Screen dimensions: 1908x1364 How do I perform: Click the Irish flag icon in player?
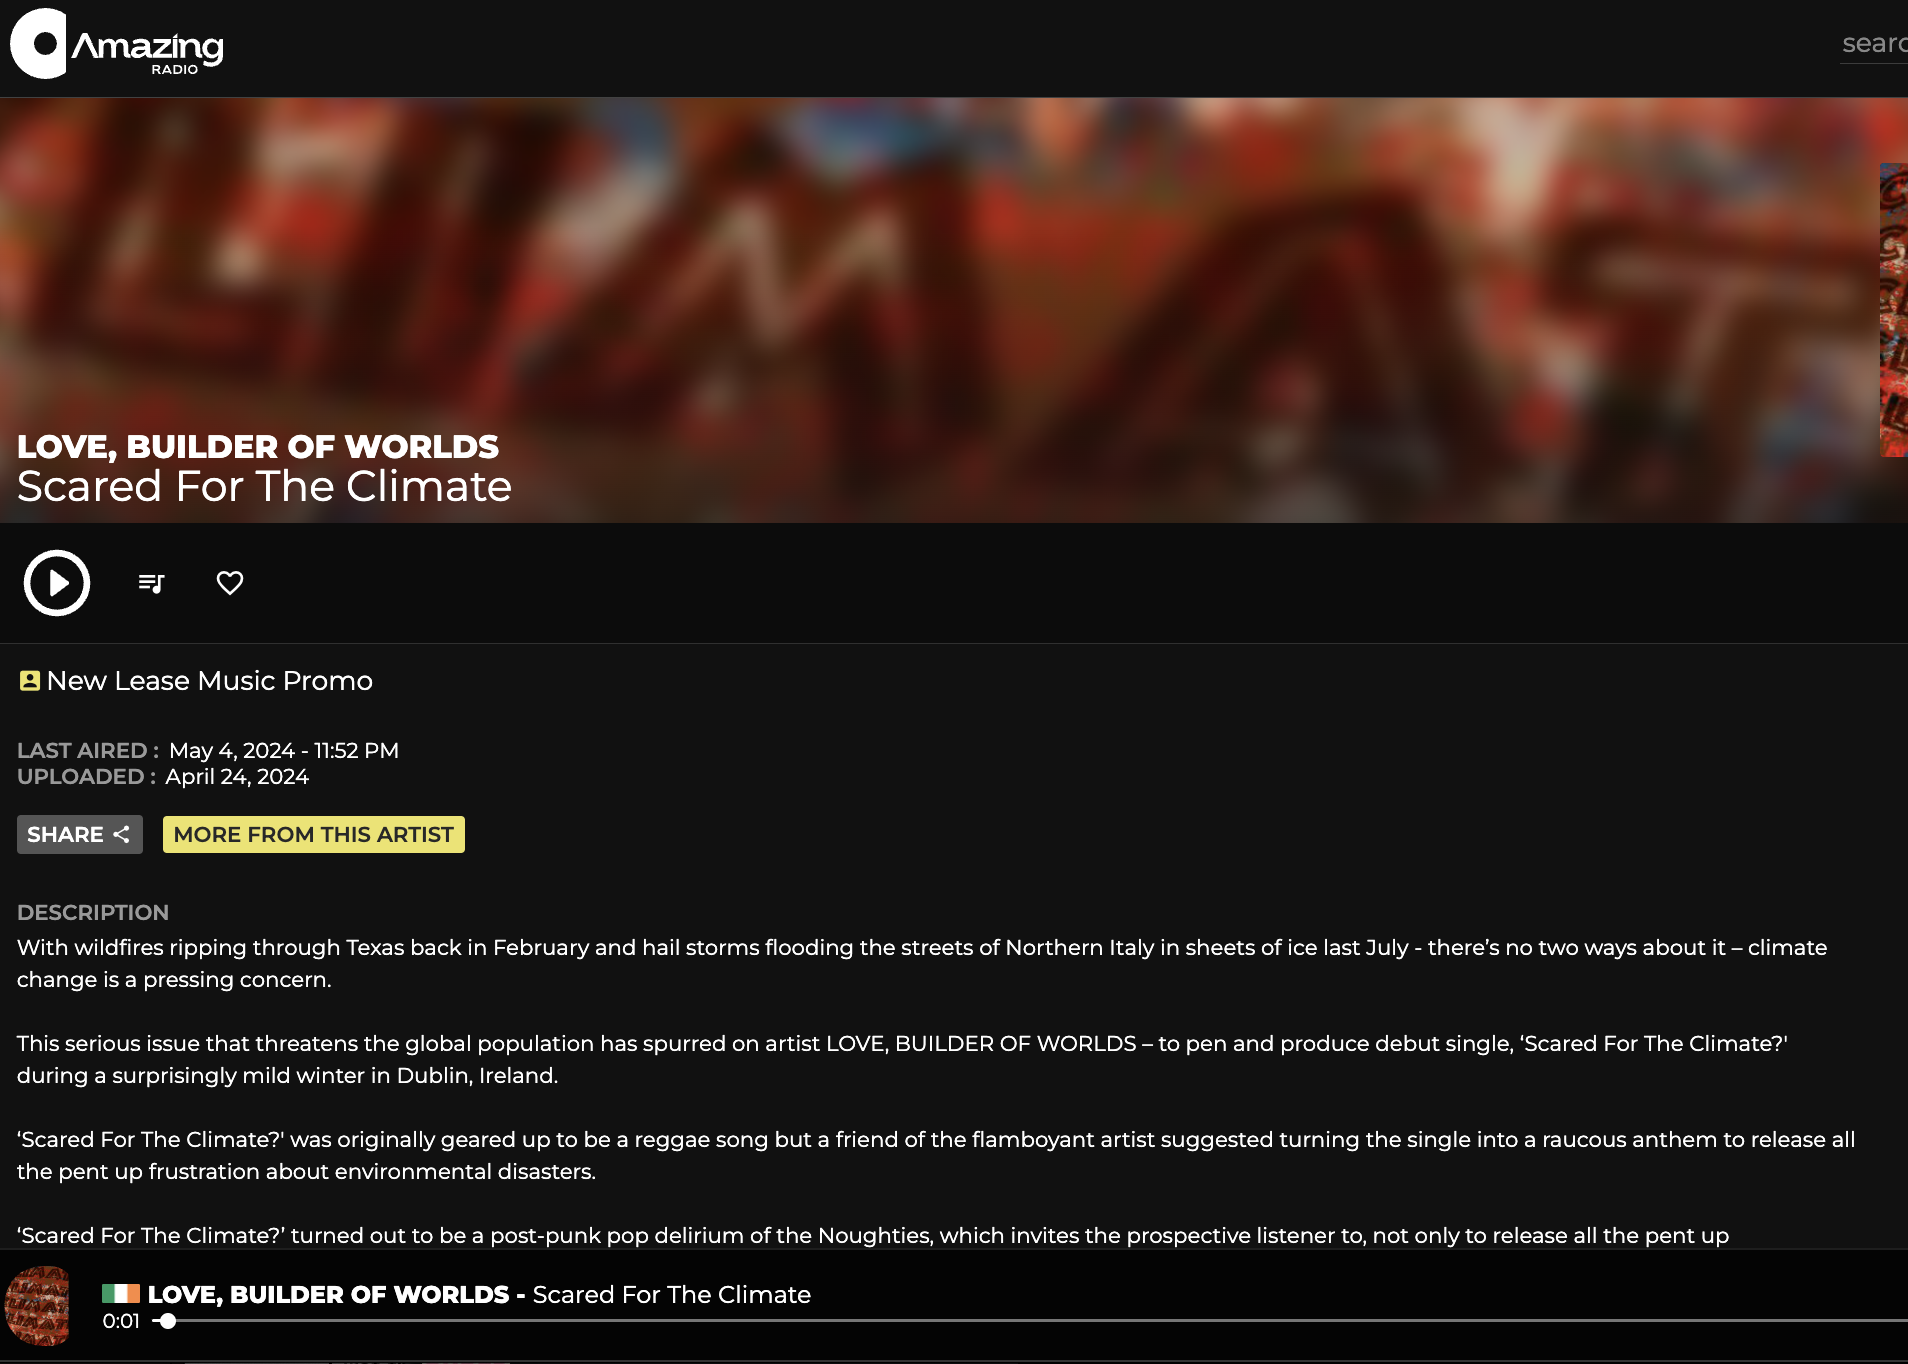(121, 1294)
